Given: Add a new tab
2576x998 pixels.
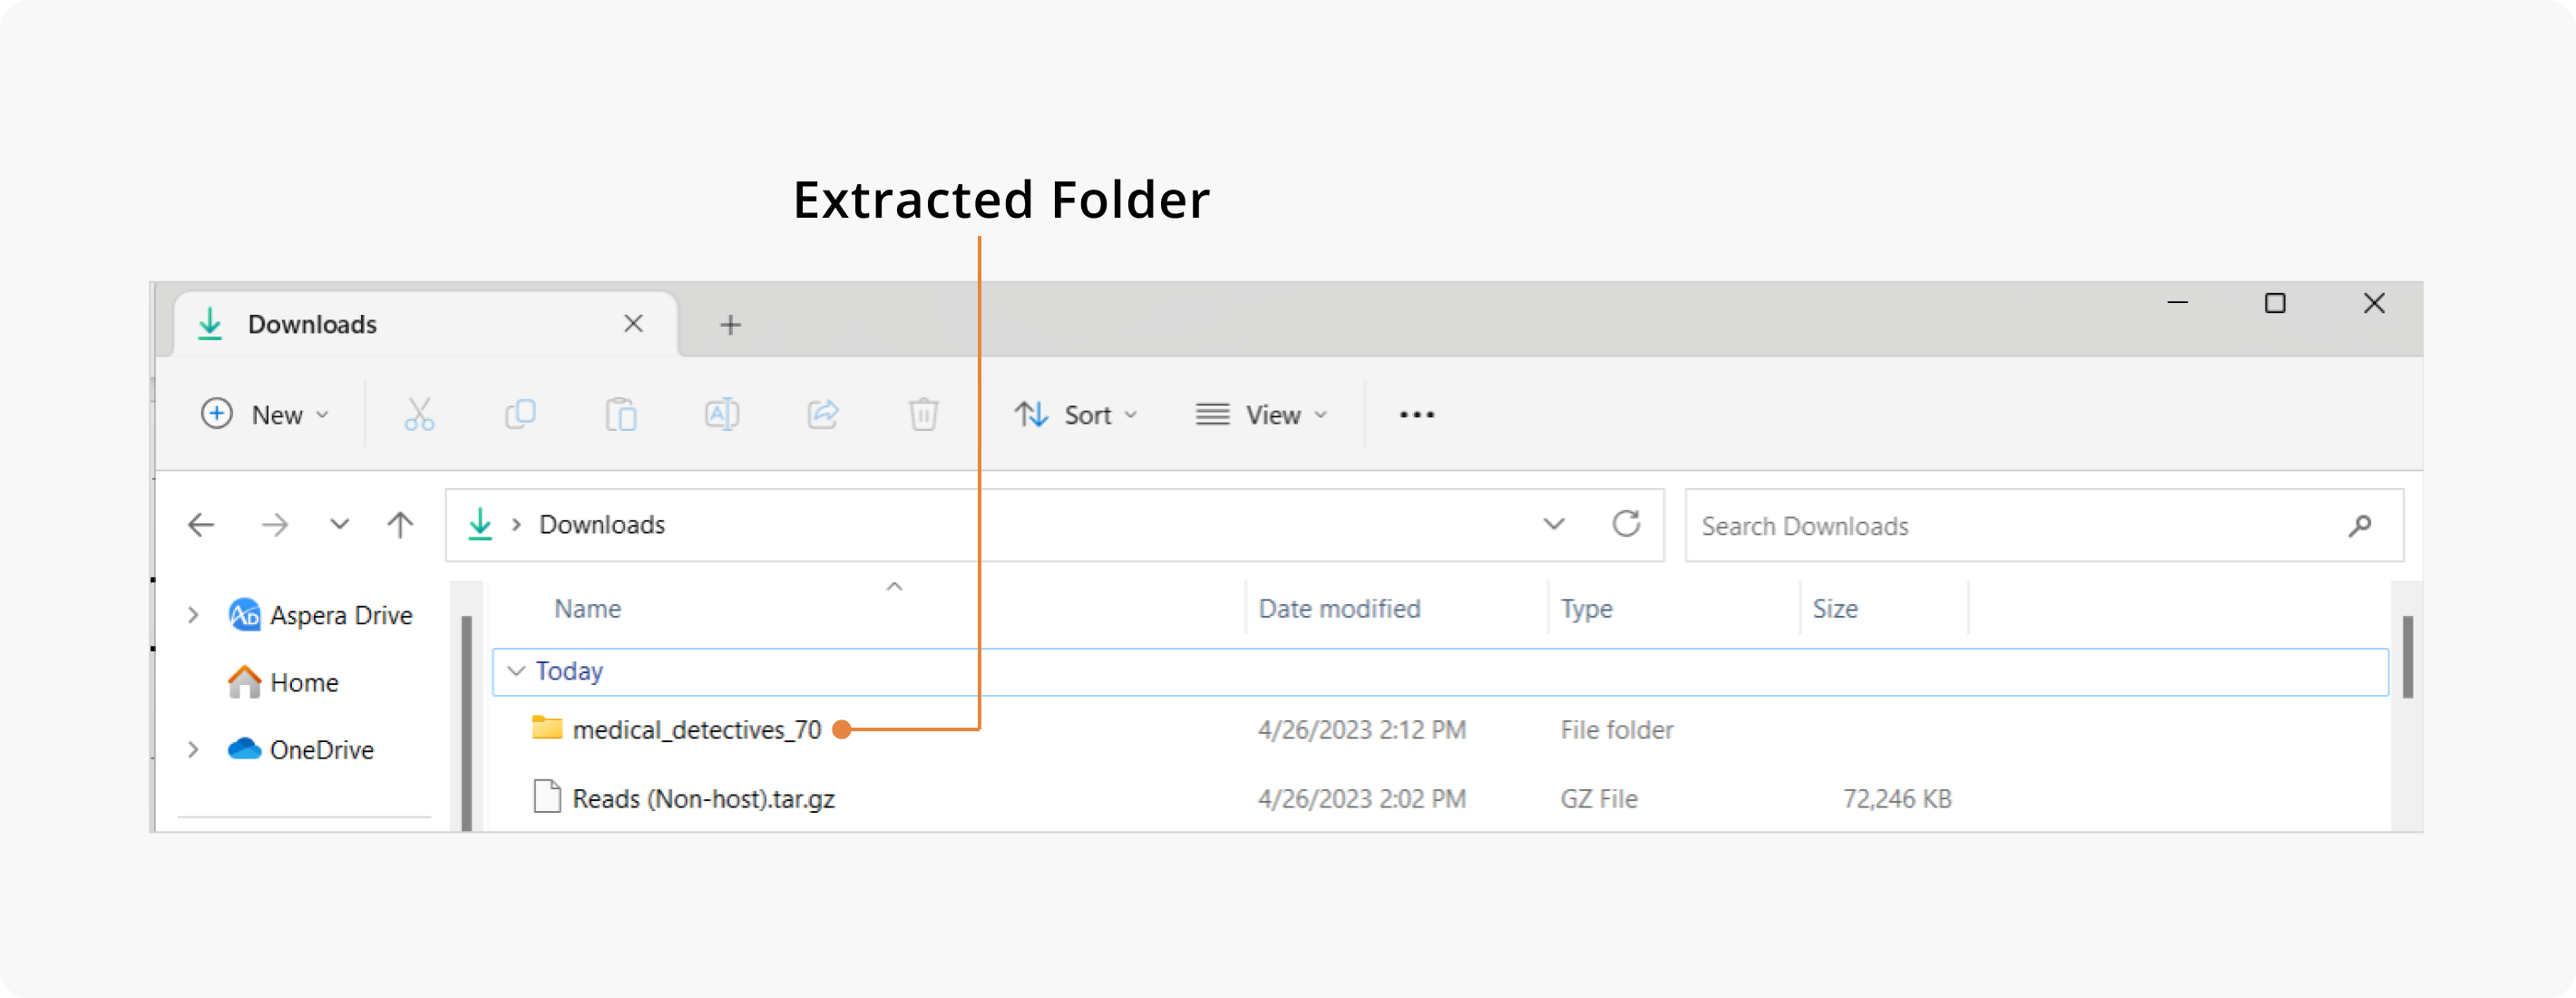Looking at the screenshot, I should [x=731, y=324].
